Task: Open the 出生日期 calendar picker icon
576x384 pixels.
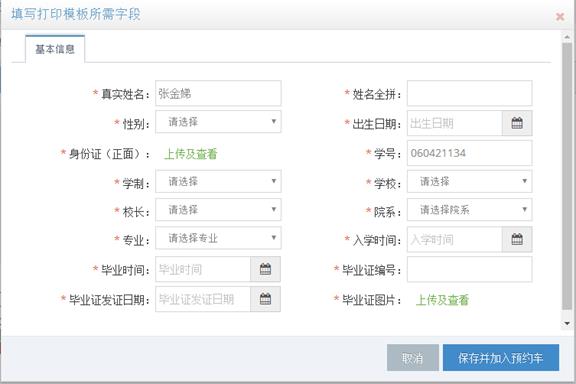Action: coord(517,123)
